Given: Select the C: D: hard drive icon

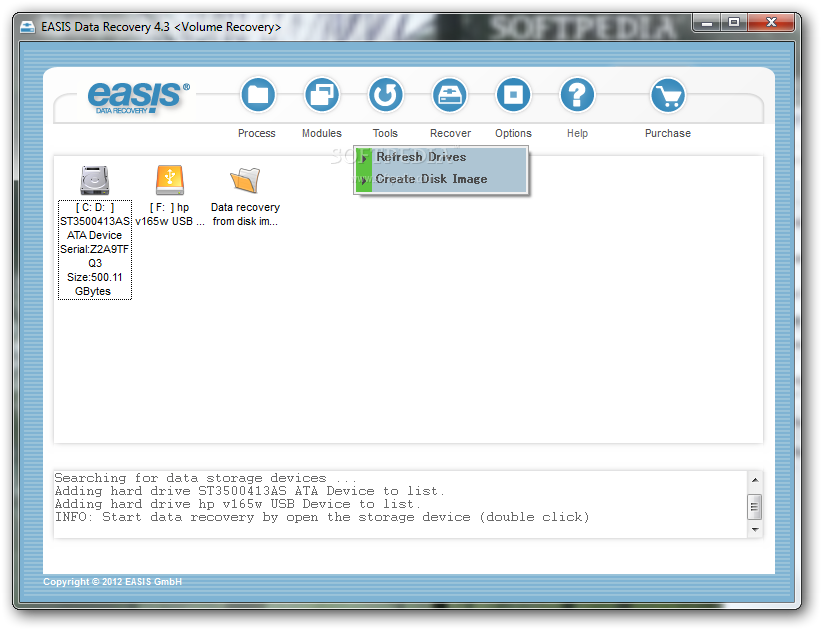Looking at the screenshot, I should pyautogui.click(x=95, y=180).
